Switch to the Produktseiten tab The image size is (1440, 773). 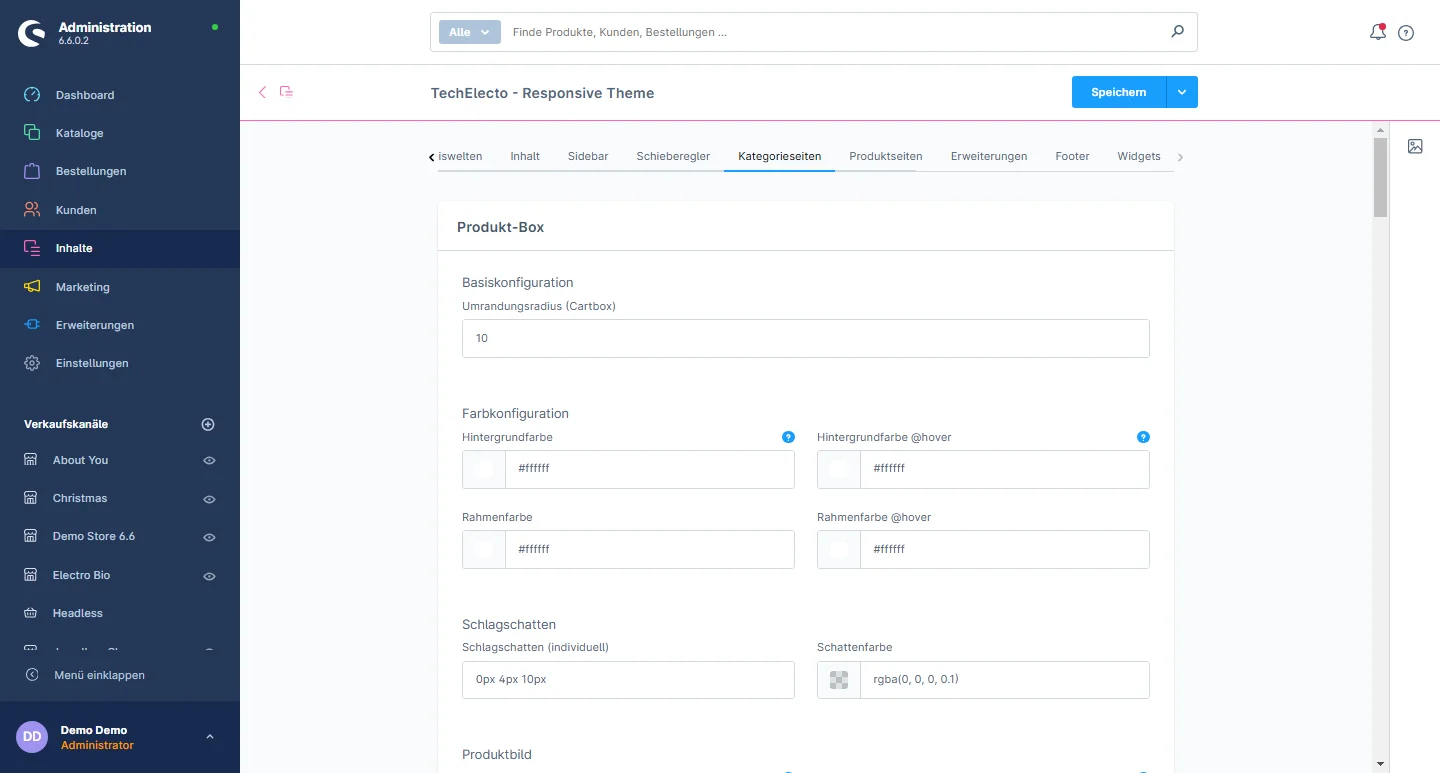[885, 156]
